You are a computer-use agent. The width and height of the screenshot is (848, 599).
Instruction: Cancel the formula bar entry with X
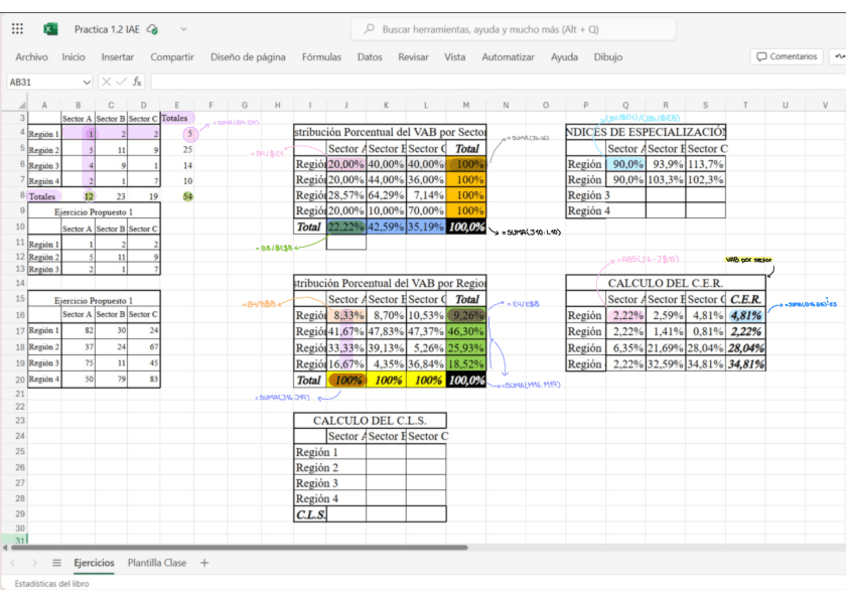pos(108,82)
